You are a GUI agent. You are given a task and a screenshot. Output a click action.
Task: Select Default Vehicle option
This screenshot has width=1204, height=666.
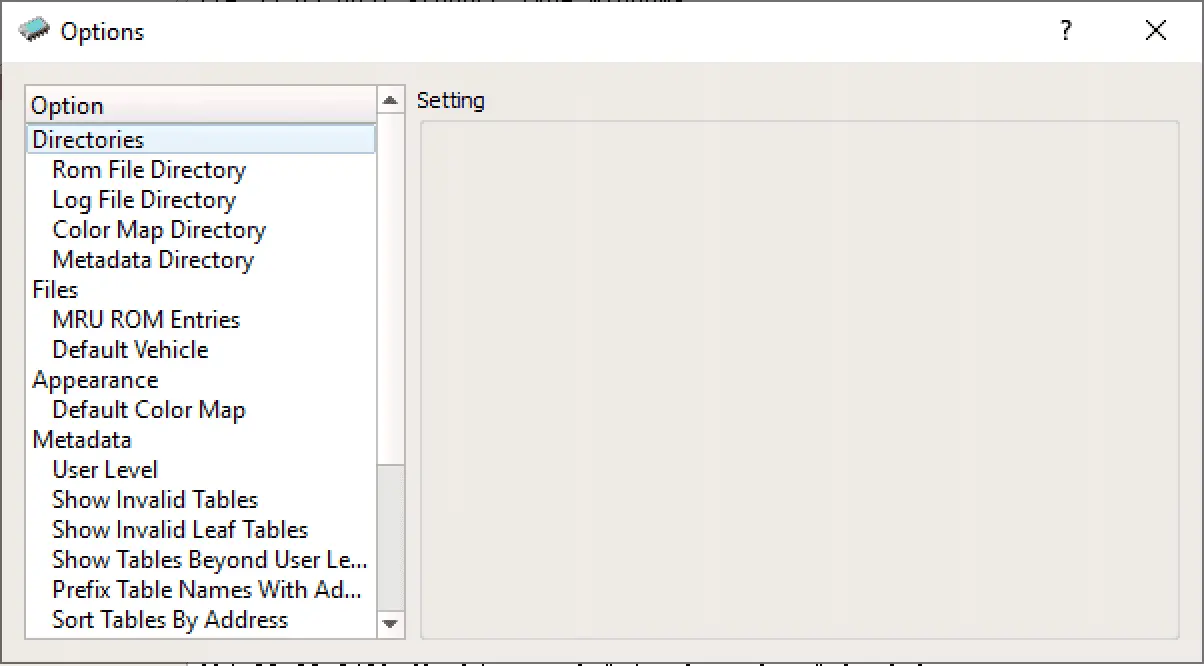130,350
